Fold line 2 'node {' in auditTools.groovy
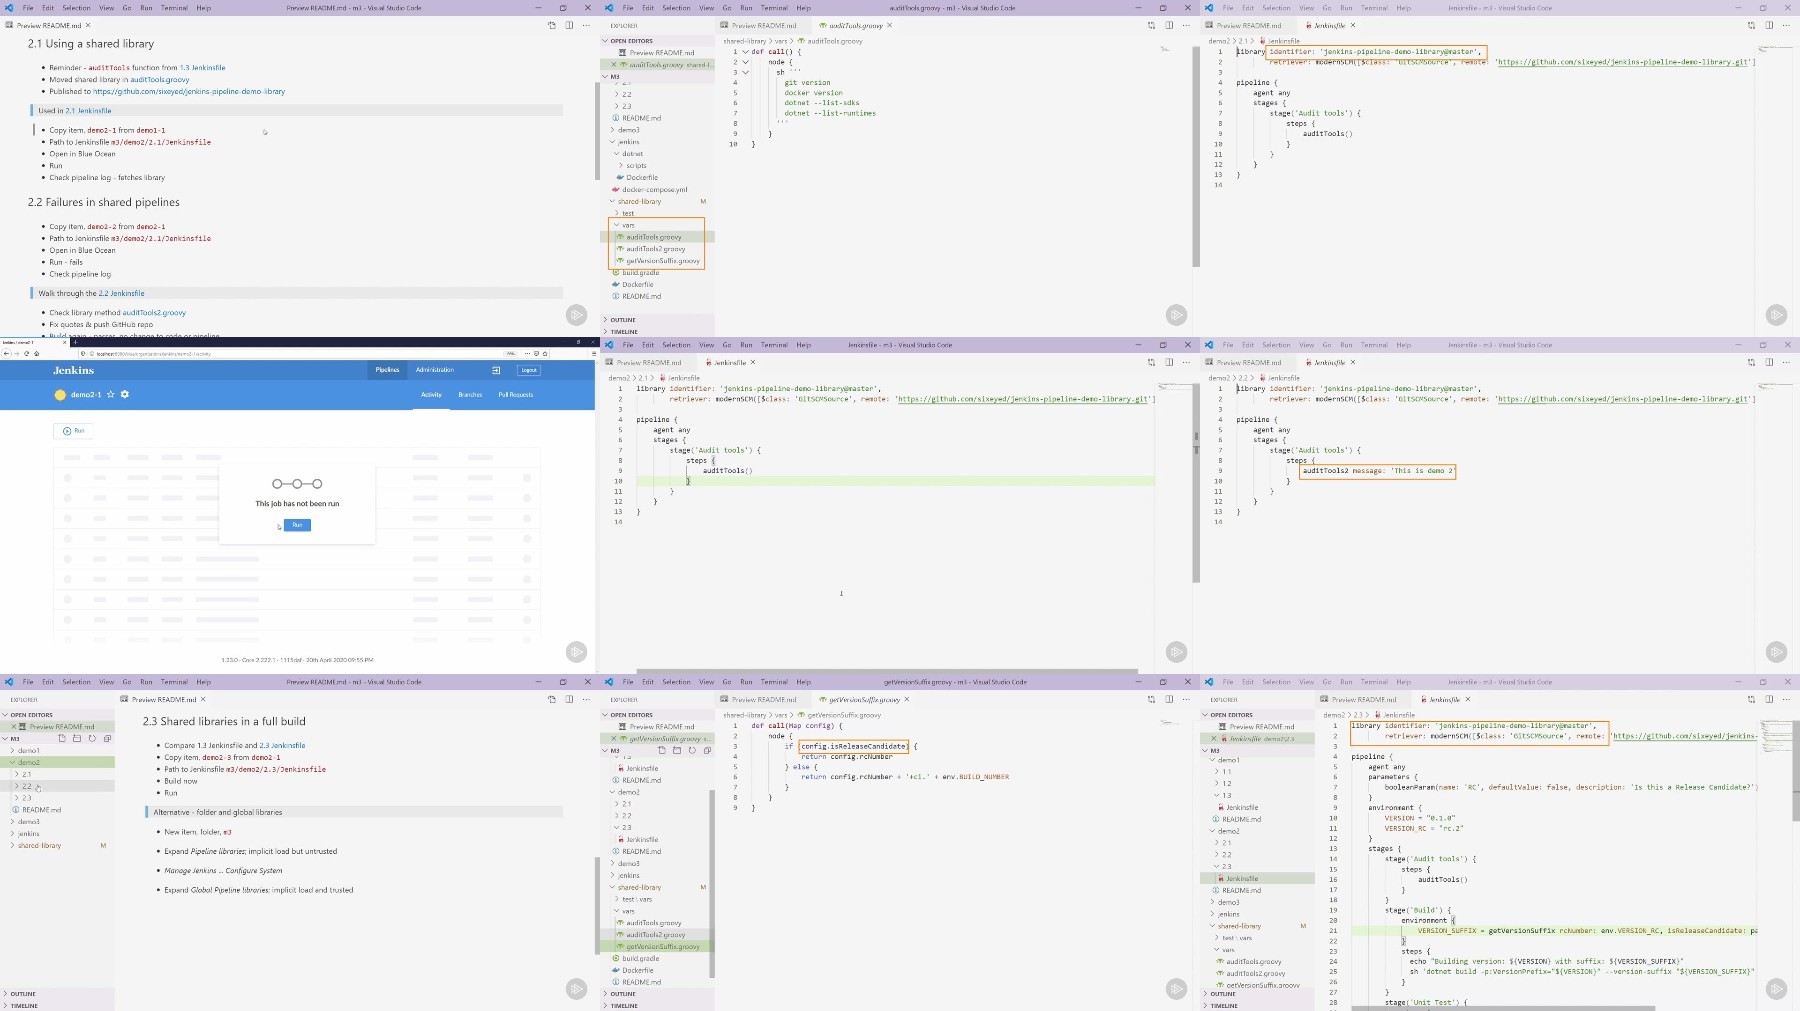The height and width of the screenshot is (1011, 1800). click(x=745, y=62)
